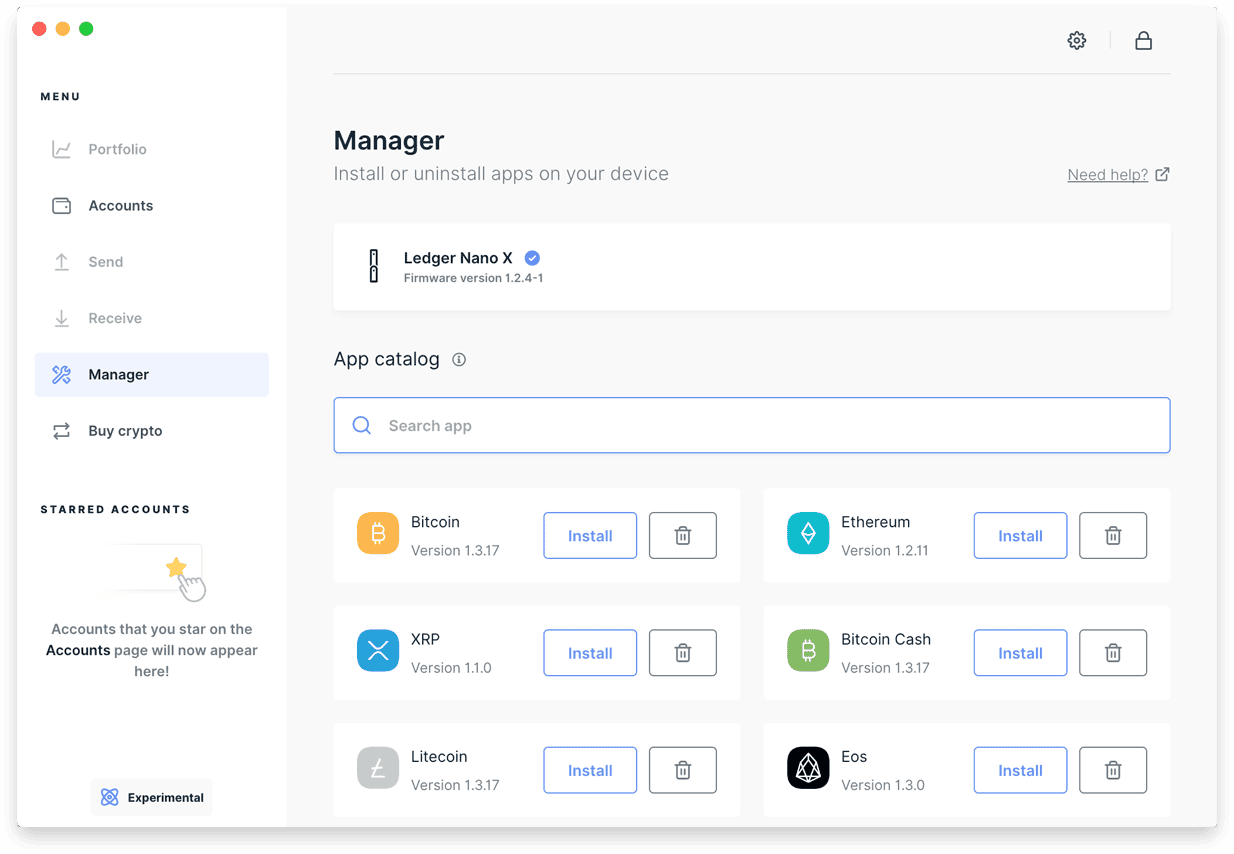Install the Eos app
1234x854 pixels.
pyautogui.click(x=1020, y=770)
